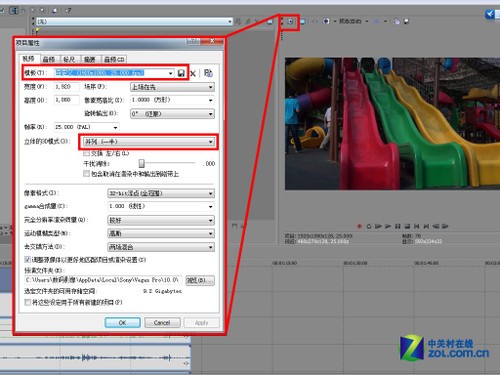
Task: Click the red Record button under preview
Action: coord(359,226)
